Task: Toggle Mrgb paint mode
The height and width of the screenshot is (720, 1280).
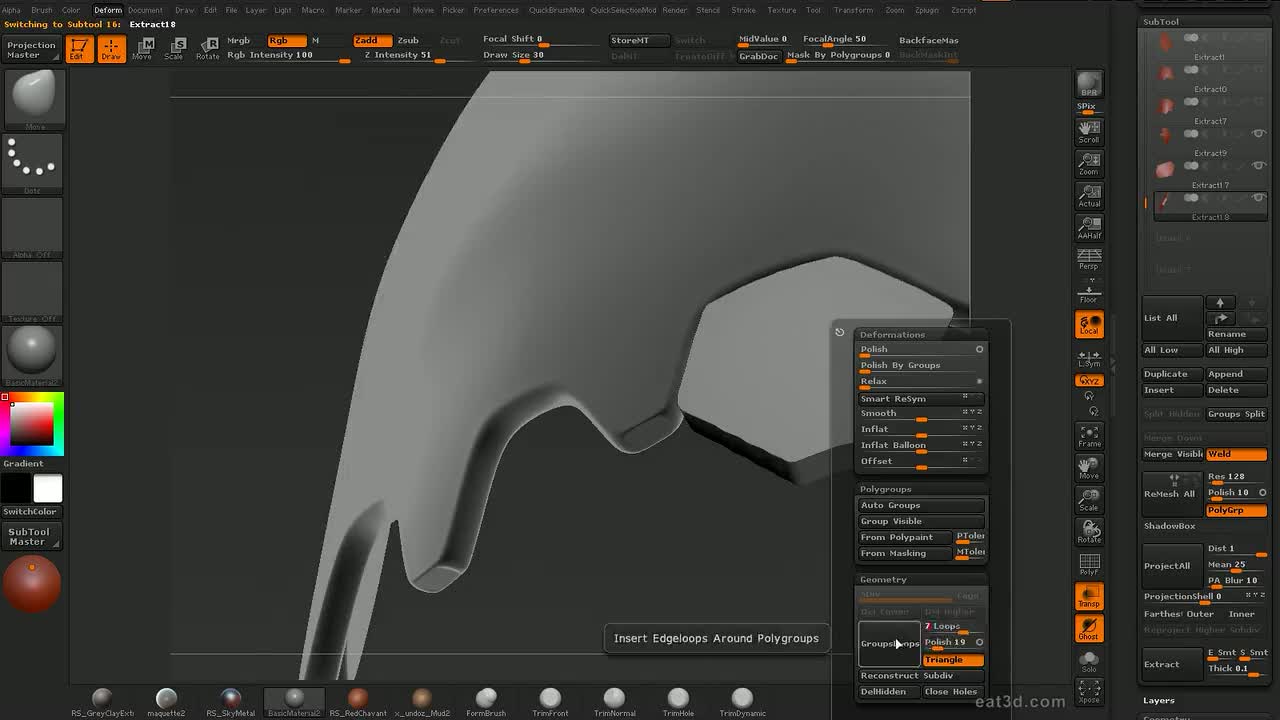Action: (239, 40)
